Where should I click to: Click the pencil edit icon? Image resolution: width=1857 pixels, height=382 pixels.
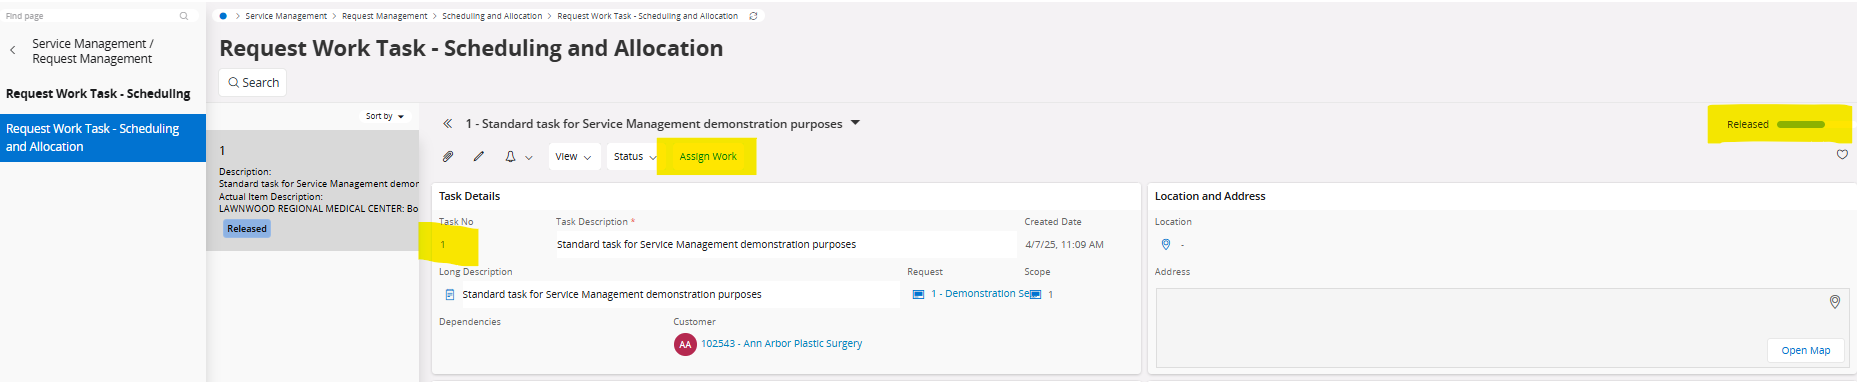[479, 157]
